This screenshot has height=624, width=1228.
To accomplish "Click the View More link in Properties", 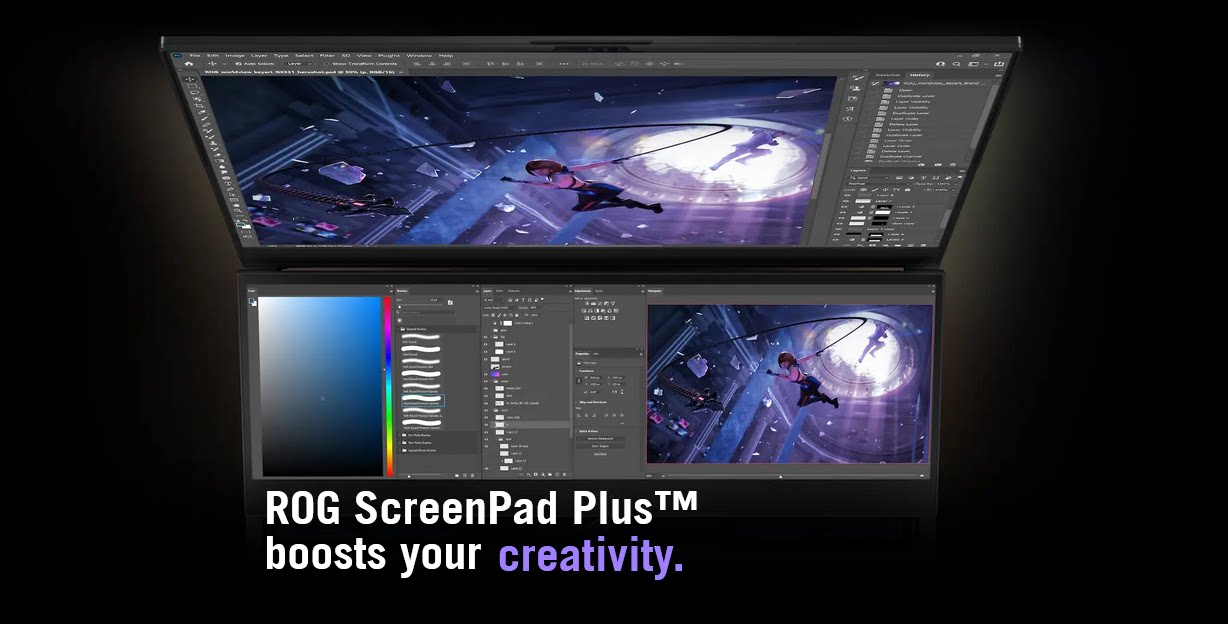I will click(600, 454).
